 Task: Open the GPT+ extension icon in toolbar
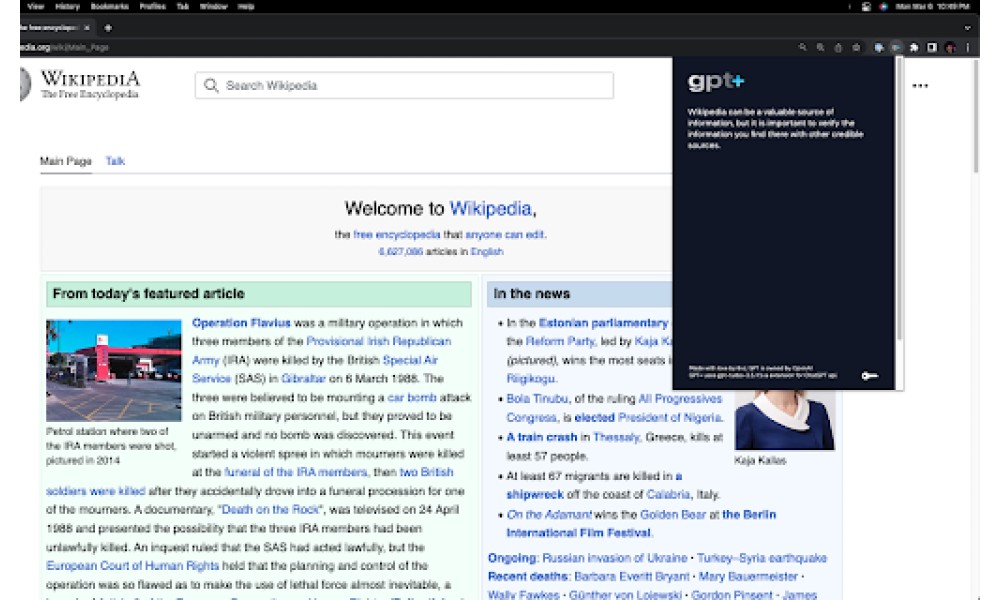coord(896,47)
